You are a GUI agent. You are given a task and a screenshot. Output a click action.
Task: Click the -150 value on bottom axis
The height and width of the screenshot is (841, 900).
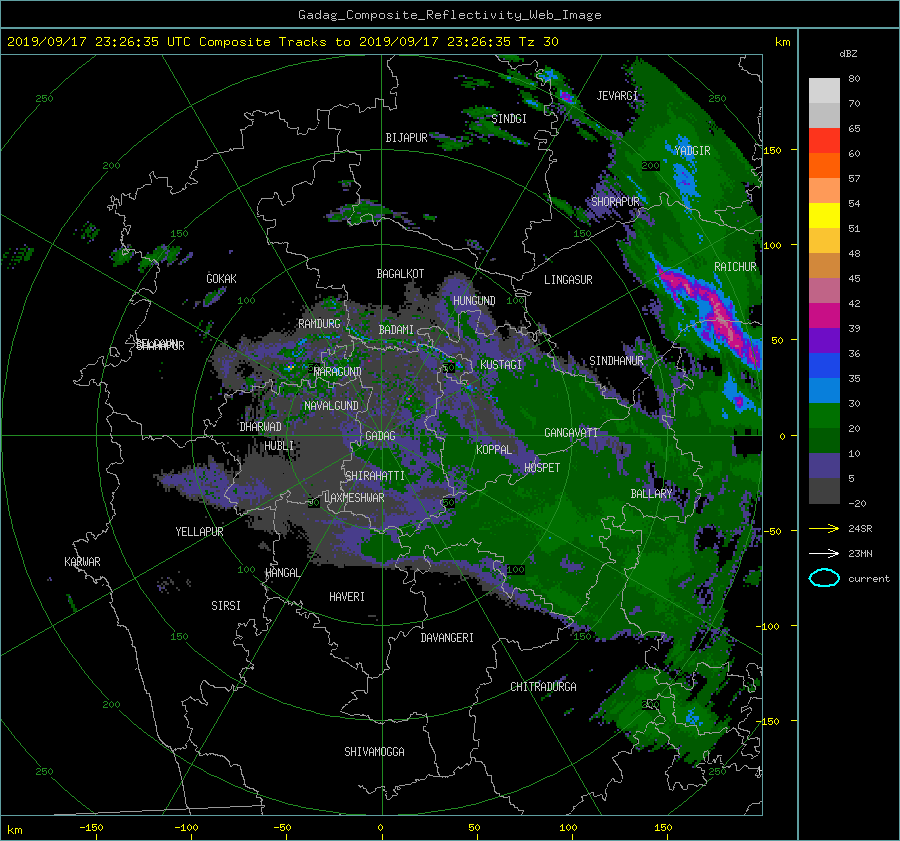coord(91,828)
